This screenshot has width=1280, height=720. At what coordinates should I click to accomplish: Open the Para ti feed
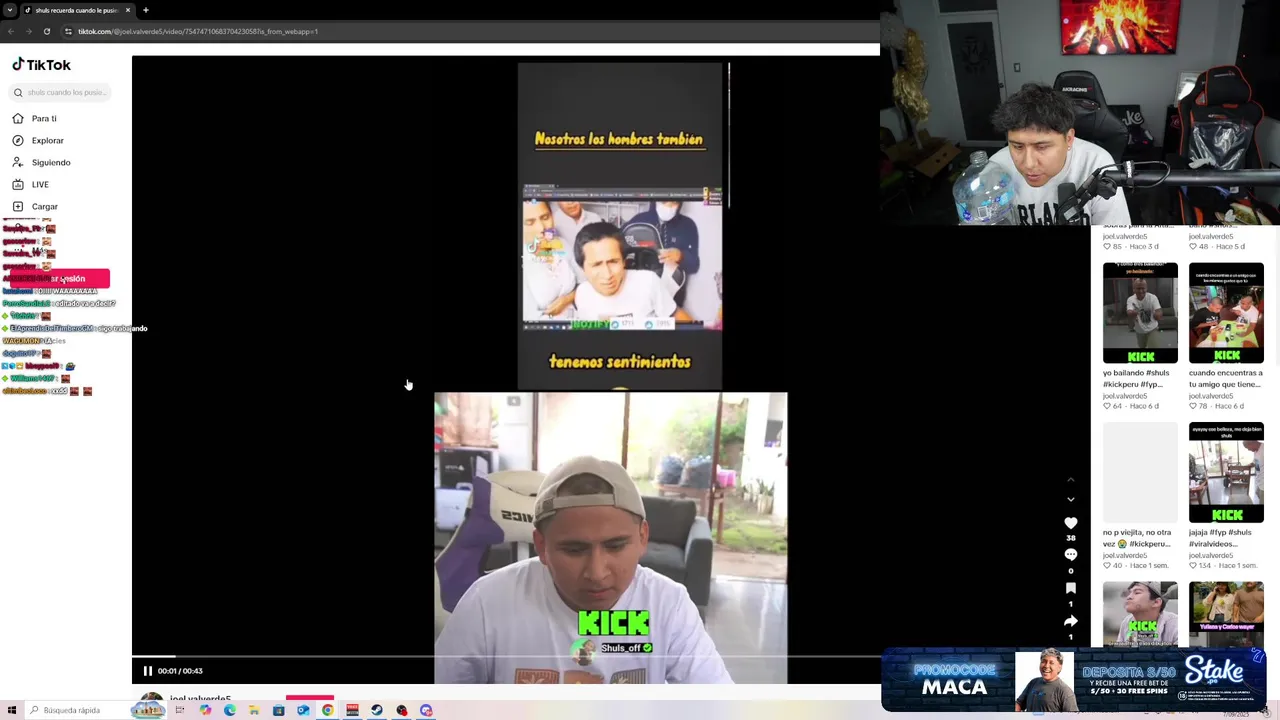[x=44, y=118]
